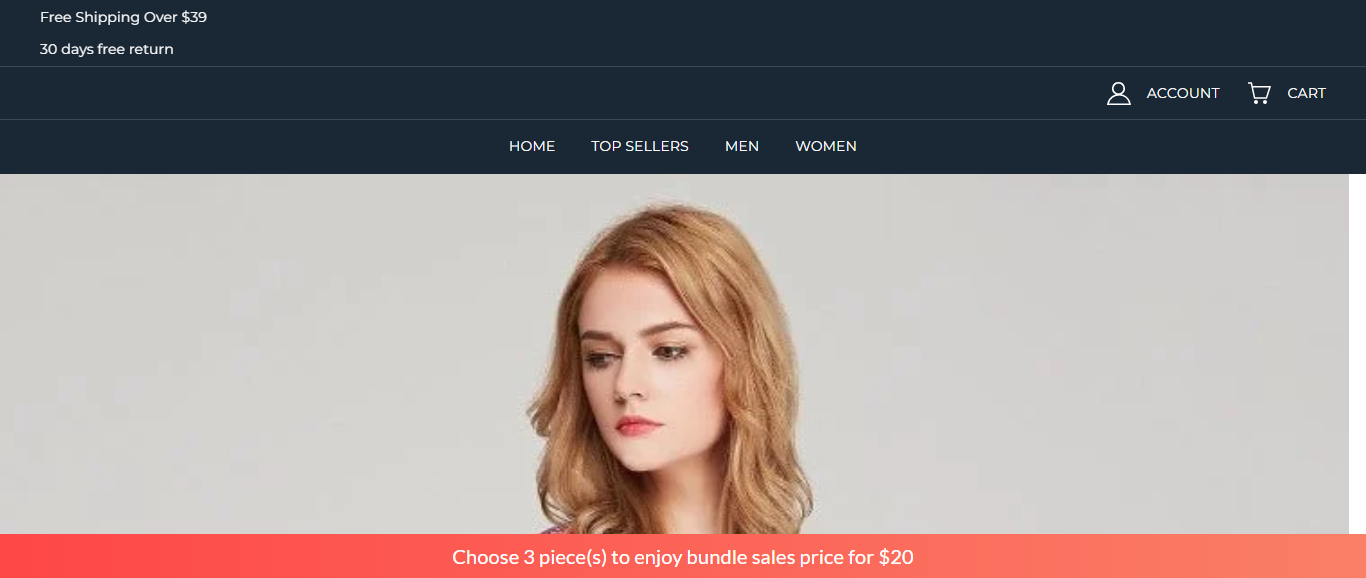The image size is (1366, 578).
Task: Click the shopping cart icon
Action: (x=1259, y=93)
